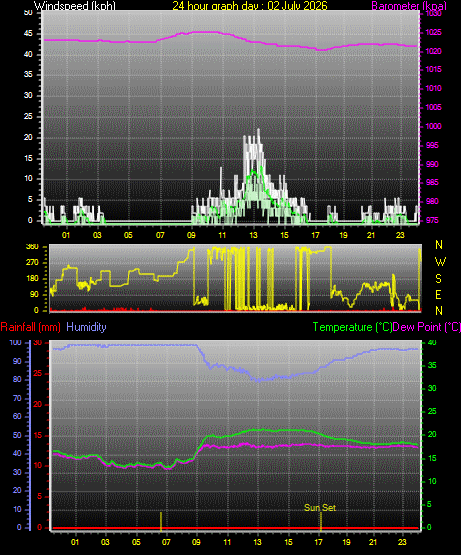The height and width of the screenshot is (555, 461).
Task: Select barometer axis value "1000"
Action: click(x=433, y=126)
